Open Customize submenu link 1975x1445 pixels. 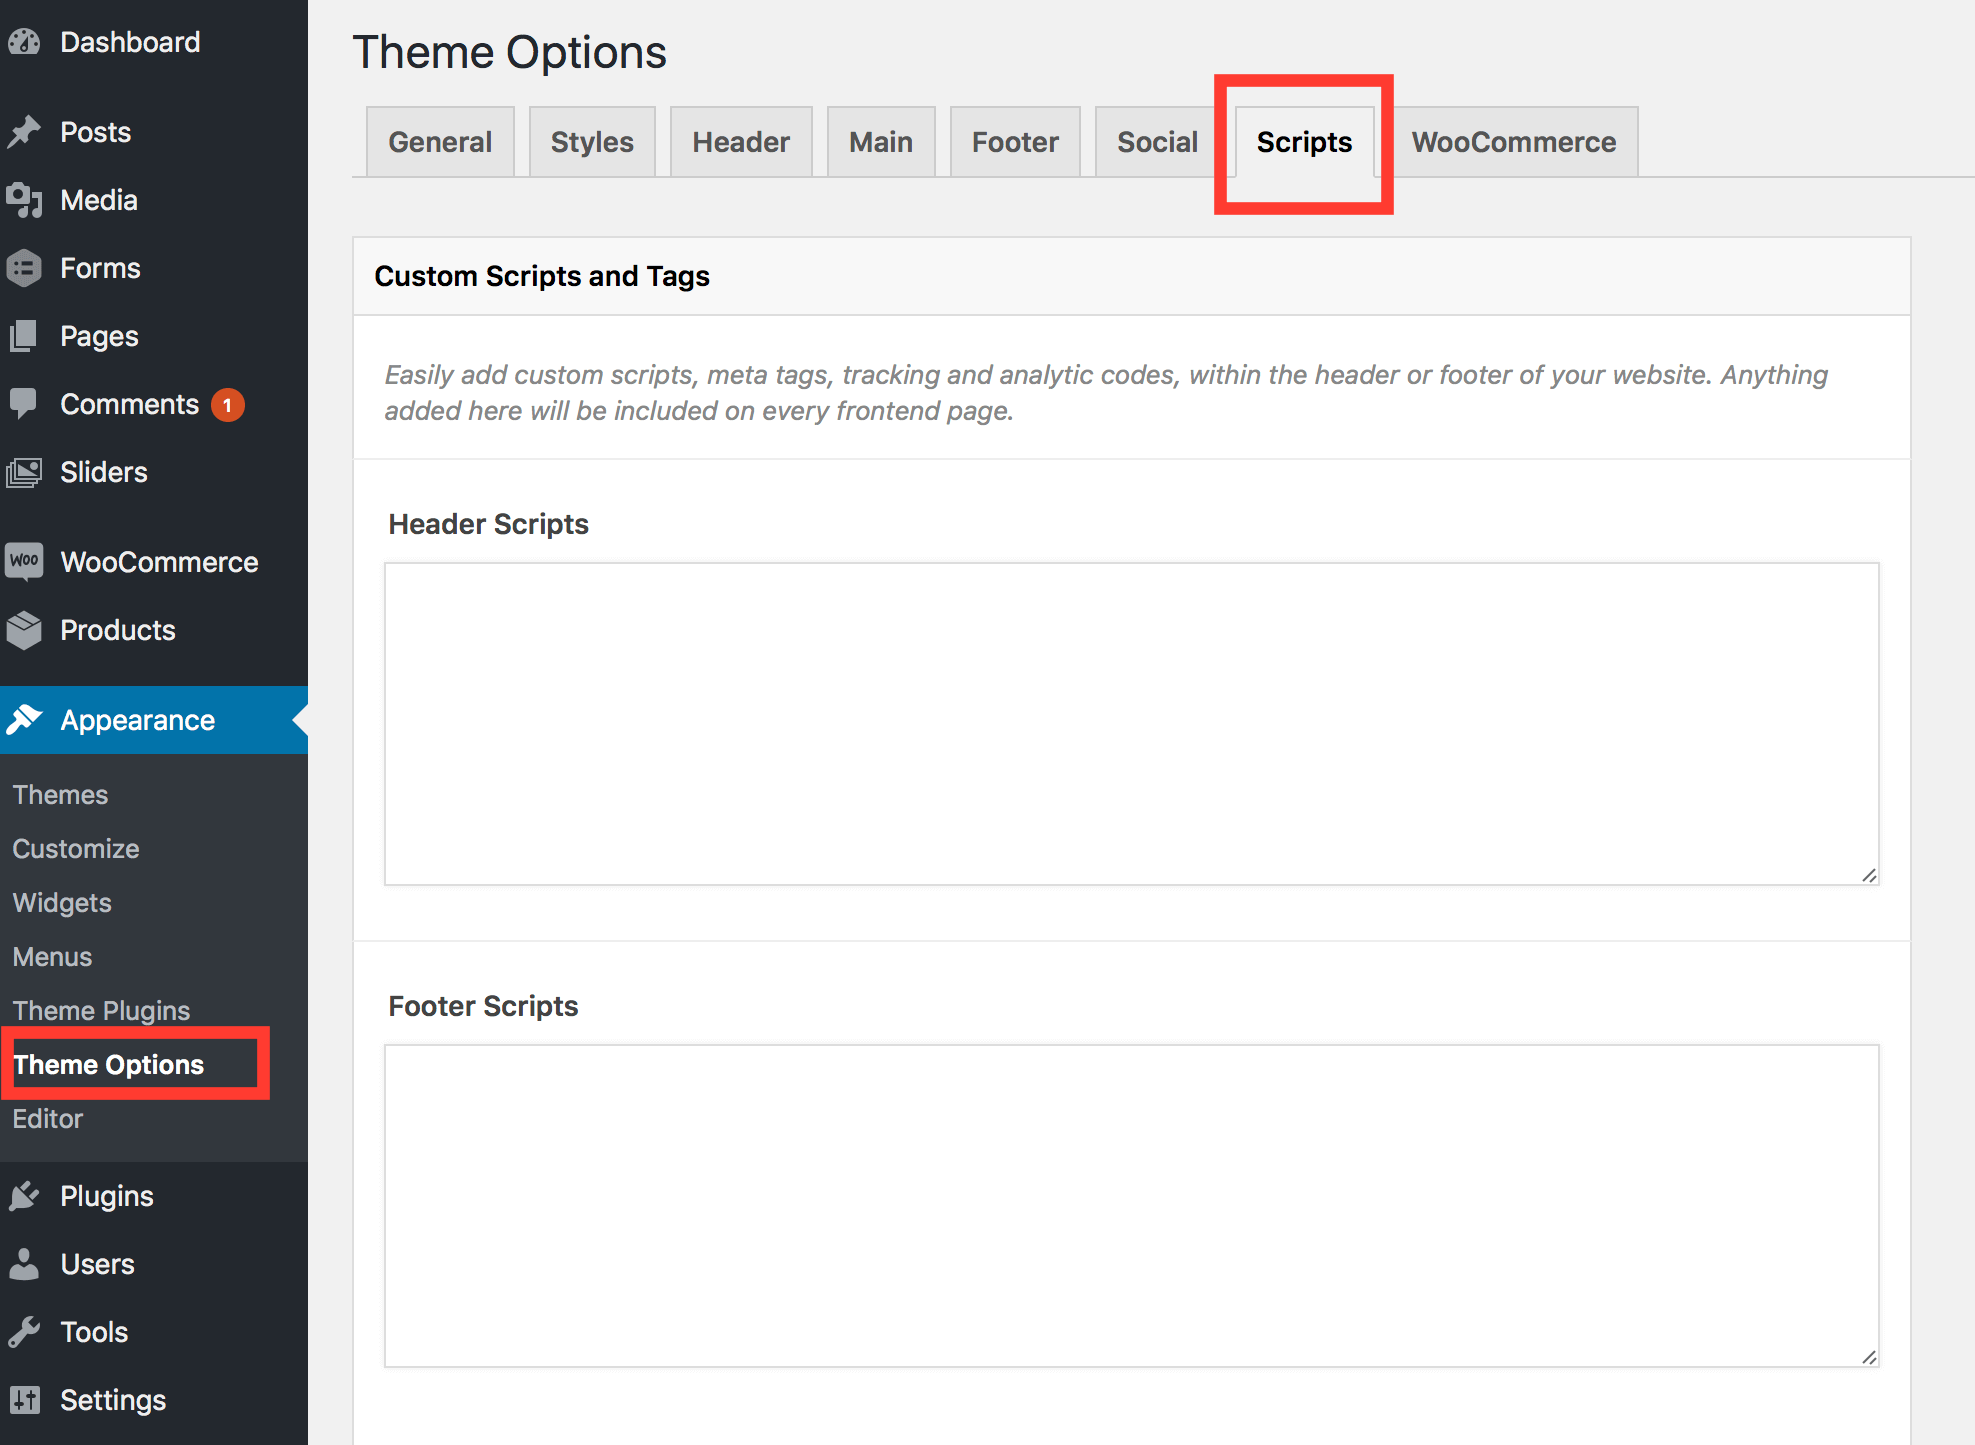pyautogui.click(x=76, y=849)
